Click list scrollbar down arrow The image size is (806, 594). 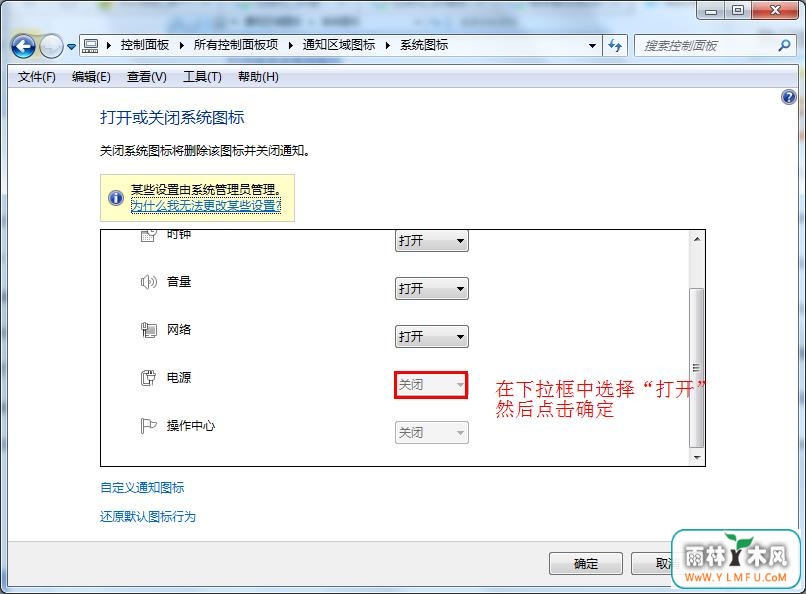click(697, 457)
